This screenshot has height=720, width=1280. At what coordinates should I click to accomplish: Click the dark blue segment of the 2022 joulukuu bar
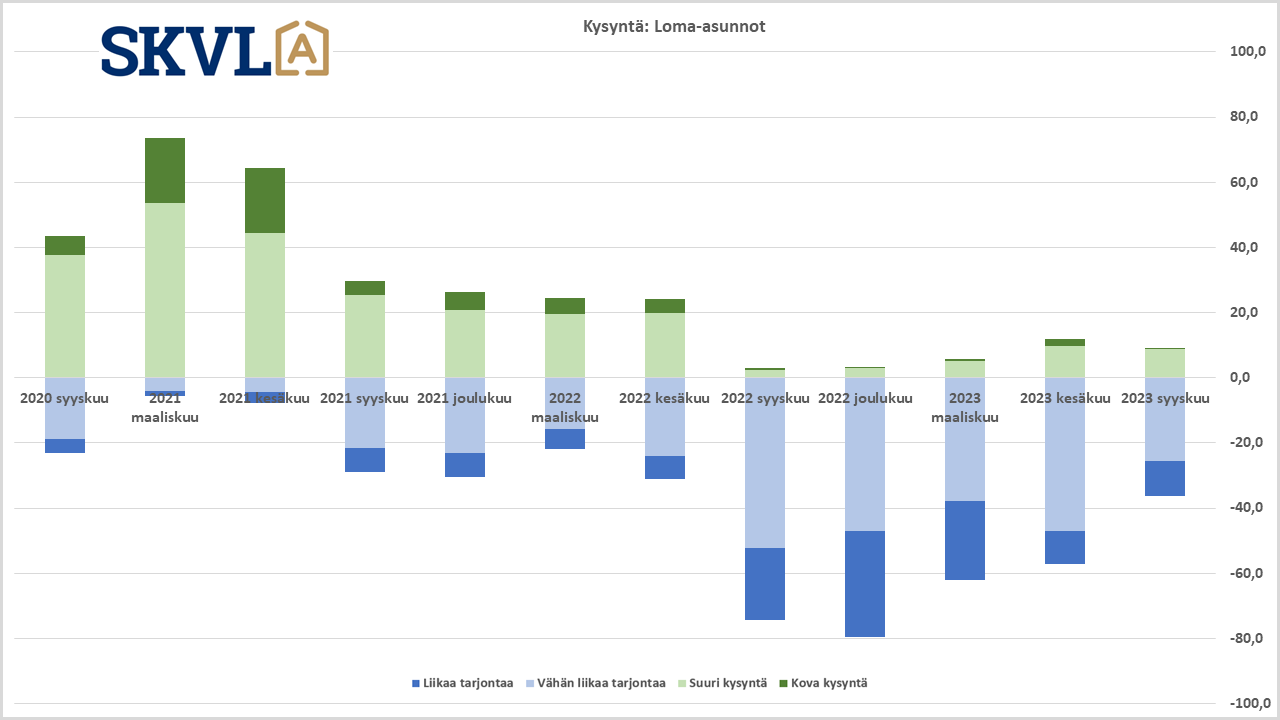pos(865,584)
